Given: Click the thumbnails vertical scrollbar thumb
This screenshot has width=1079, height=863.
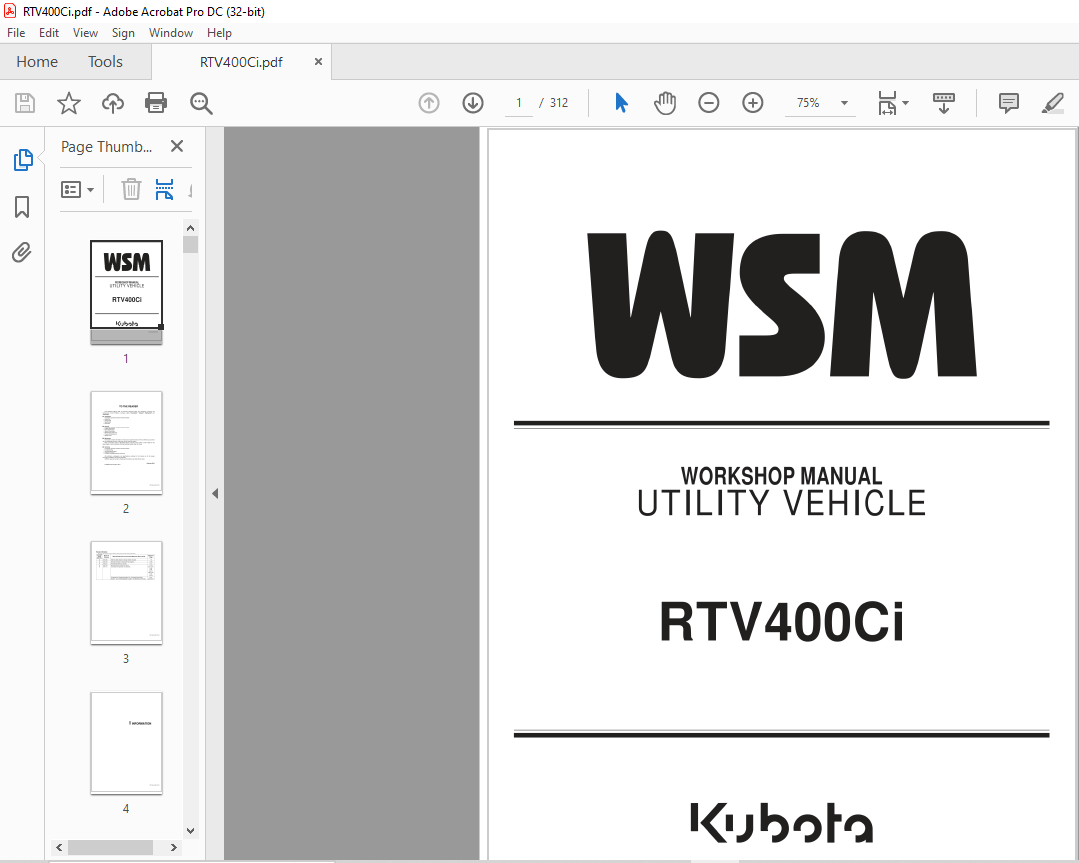Looking at the screenshot, I should [191, 244].
